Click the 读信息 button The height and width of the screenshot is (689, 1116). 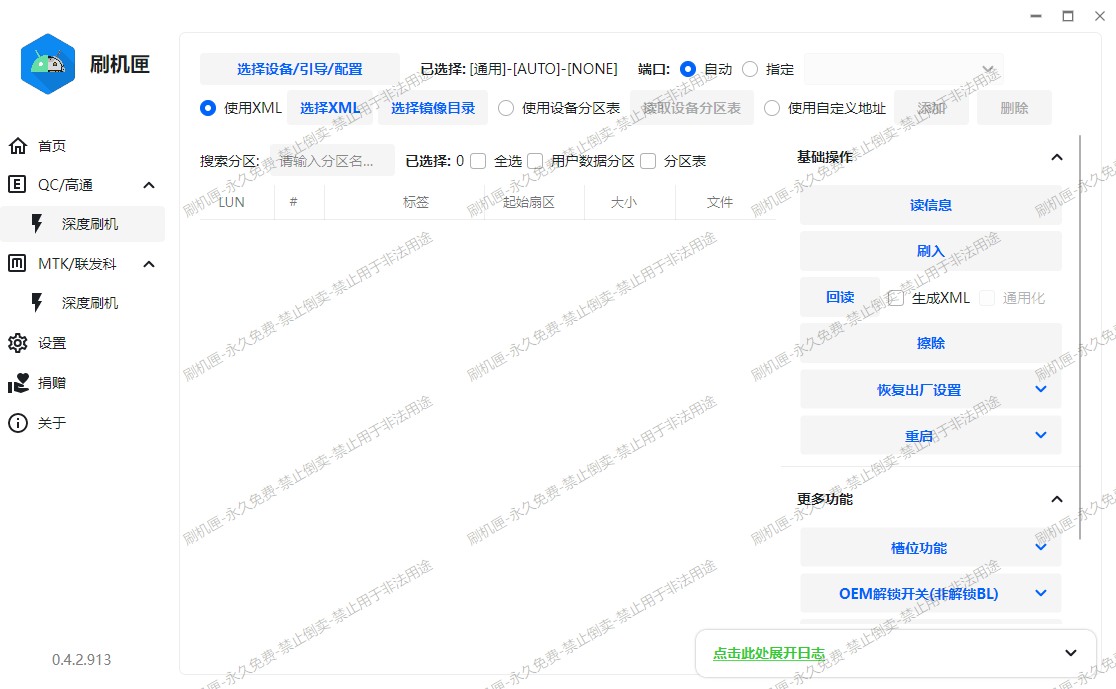(x=930, y=205)
